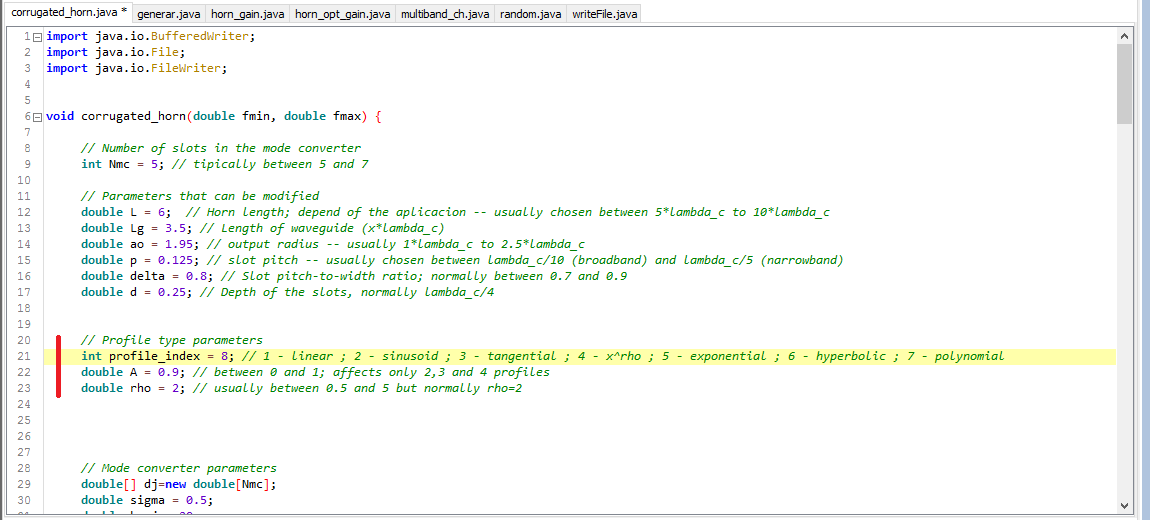The height and width of the screenshot is (520, 1150).
Task: Collapse the import block fold marker
Action: coord(38,36)
